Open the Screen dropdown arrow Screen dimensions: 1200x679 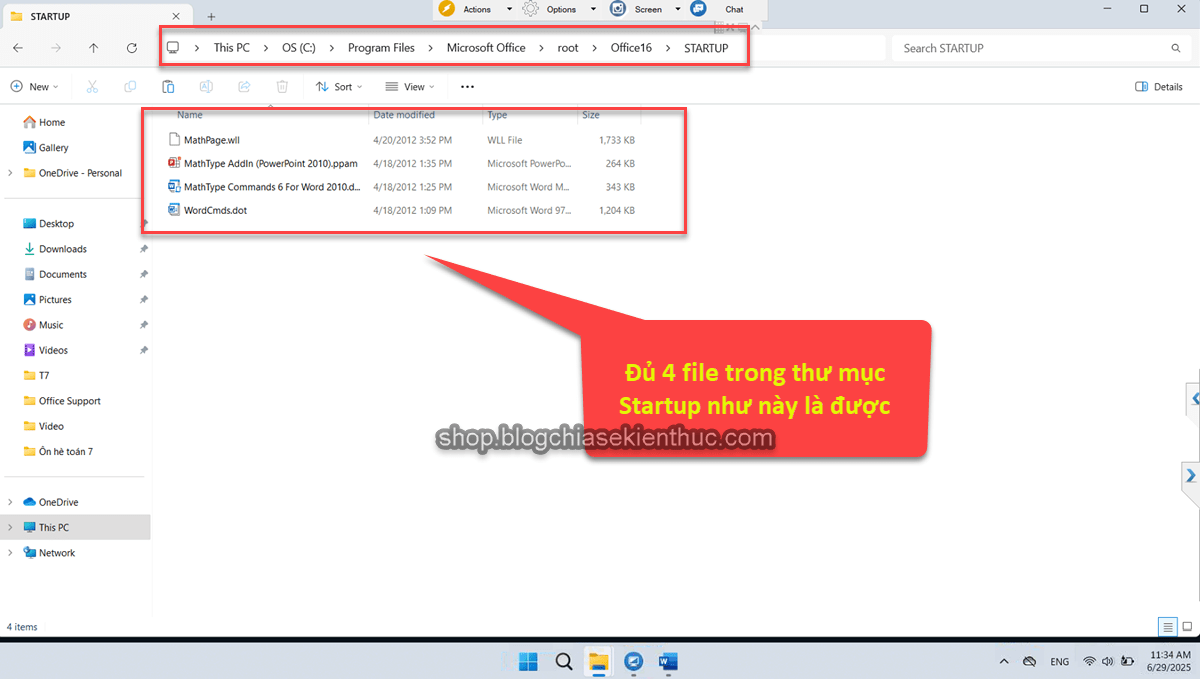click(677, 9)
